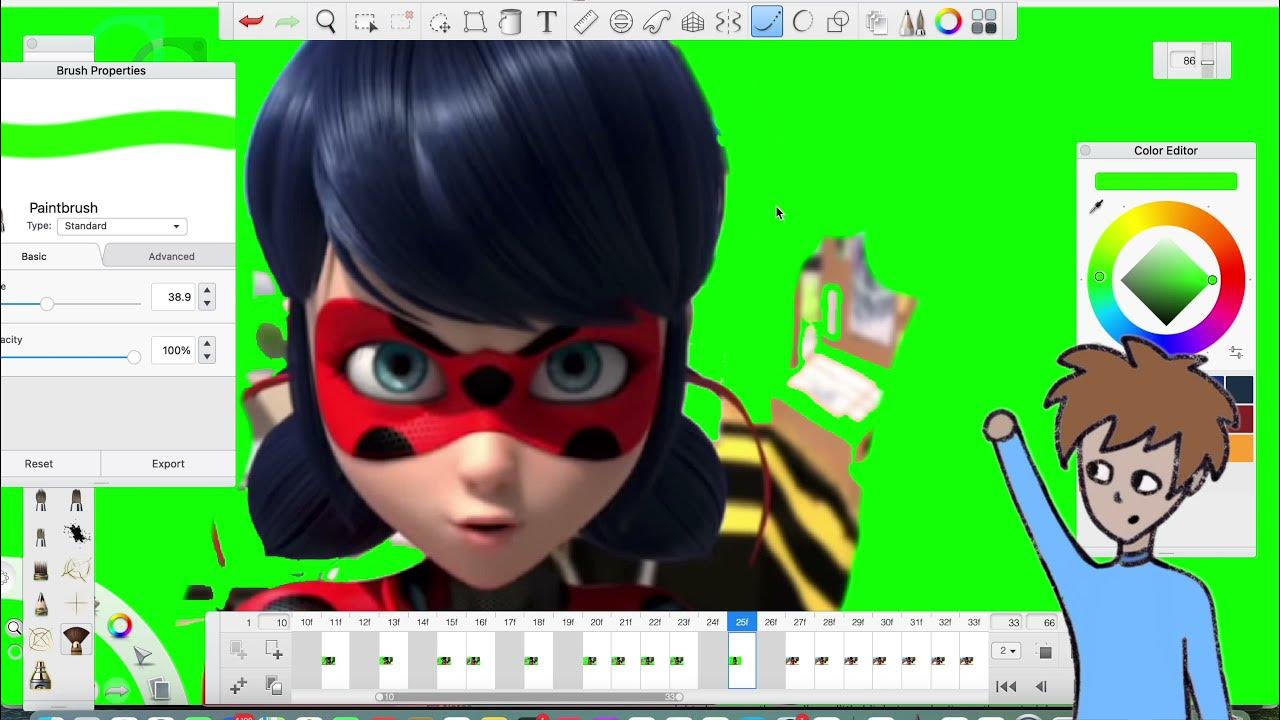Switch to the Advanced tab
This screenshot has height=720, width=1280.
(171, 256)
